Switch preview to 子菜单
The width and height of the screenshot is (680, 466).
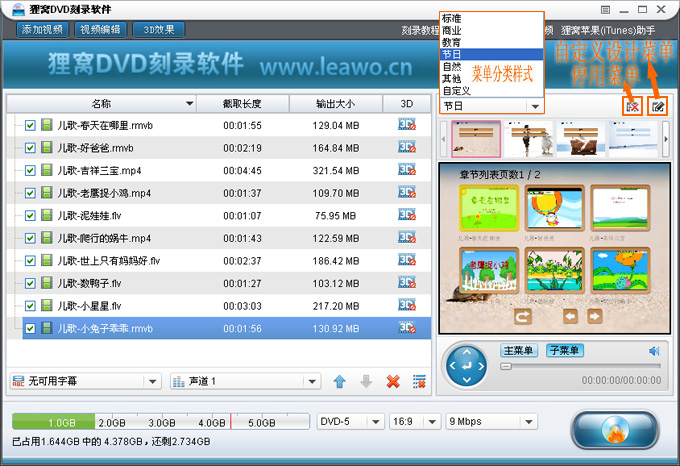[x=565, y=350]
